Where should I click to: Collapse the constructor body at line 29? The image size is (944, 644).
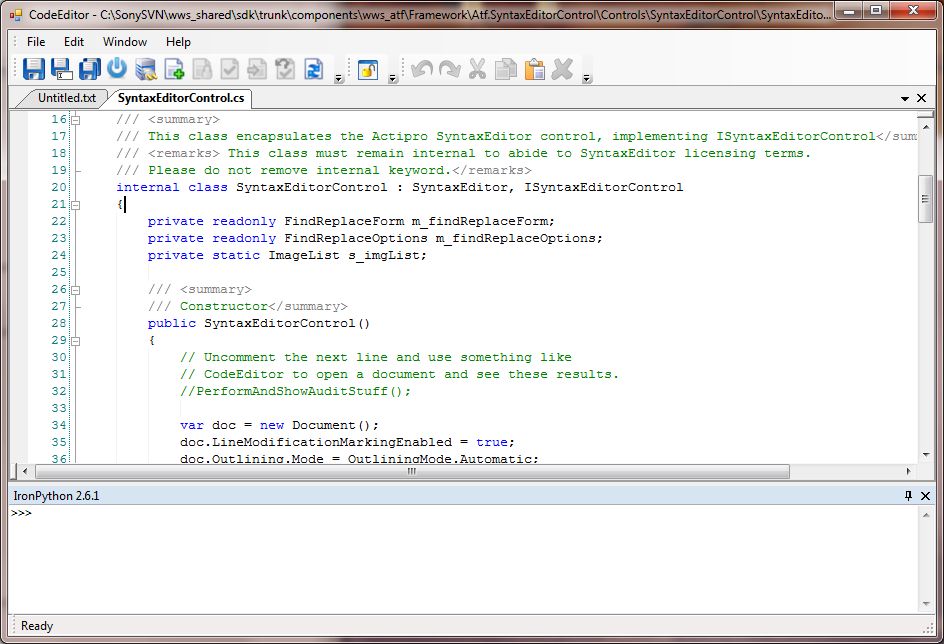[x=76, y=341]
